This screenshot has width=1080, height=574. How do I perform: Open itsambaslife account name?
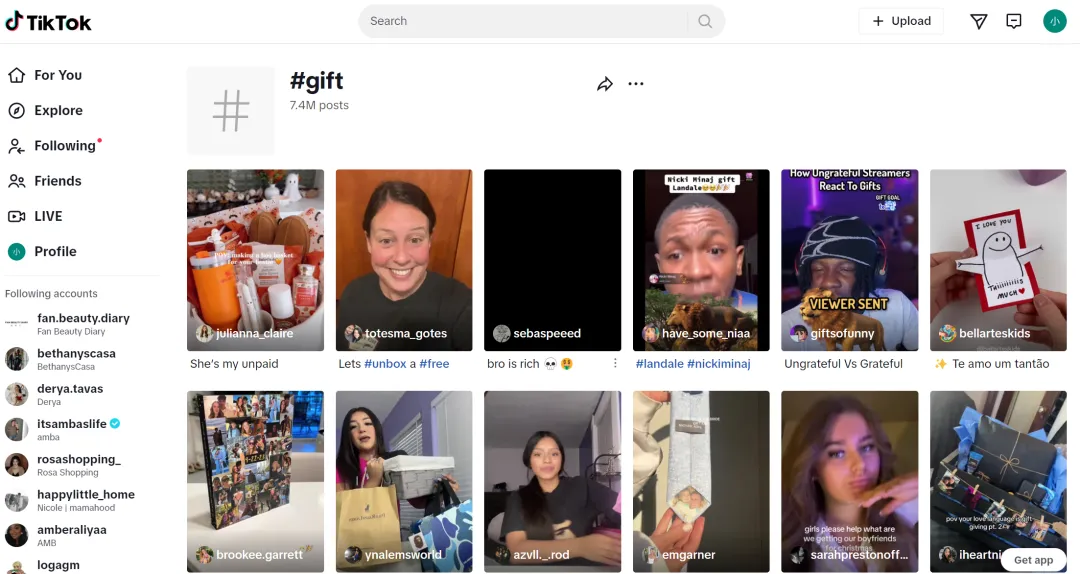coord(72,424)
